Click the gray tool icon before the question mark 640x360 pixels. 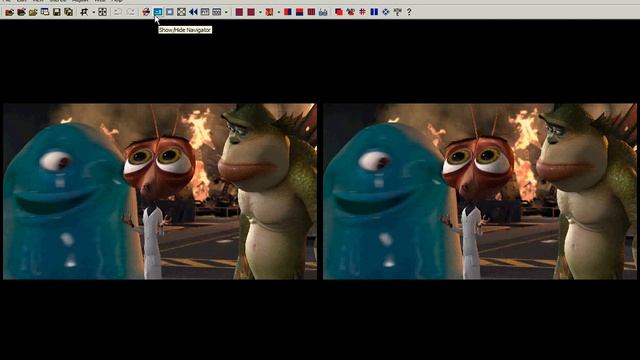tap(398, 12)
